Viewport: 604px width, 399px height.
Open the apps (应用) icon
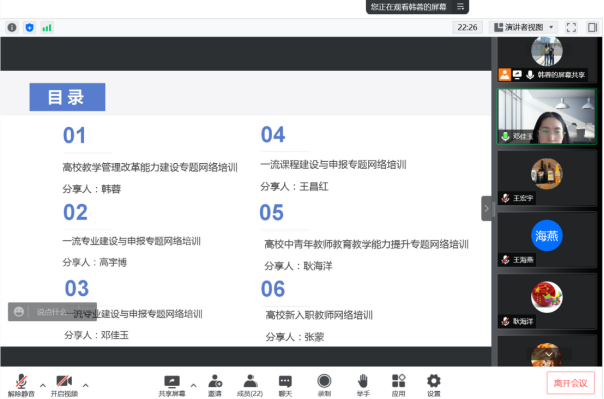click(x=398, y=385)
